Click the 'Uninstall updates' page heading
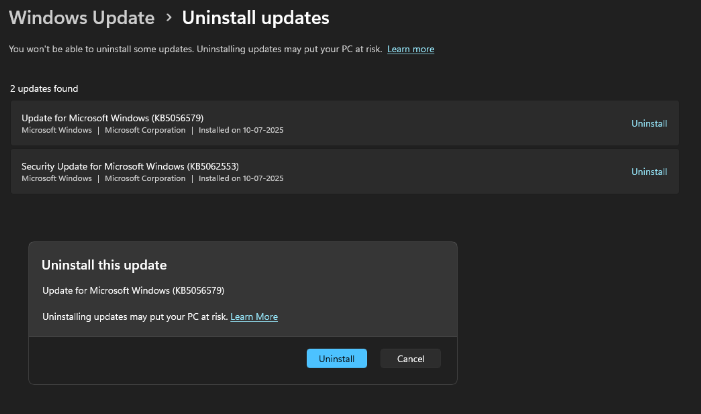This screenshot has width=701, height=414. (255, 18)
